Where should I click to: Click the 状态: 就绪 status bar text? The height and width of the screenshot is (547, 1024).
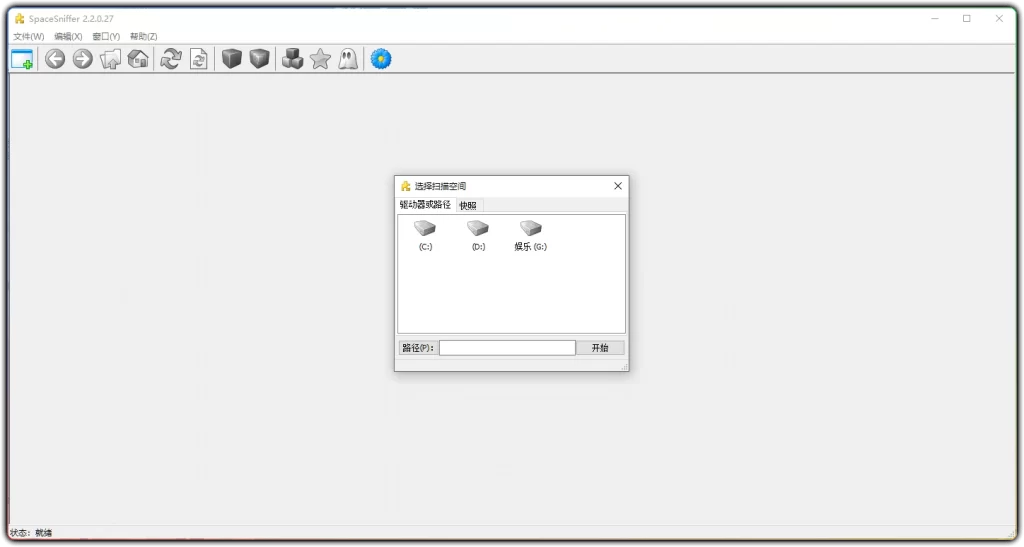click(x=31, y=533)
